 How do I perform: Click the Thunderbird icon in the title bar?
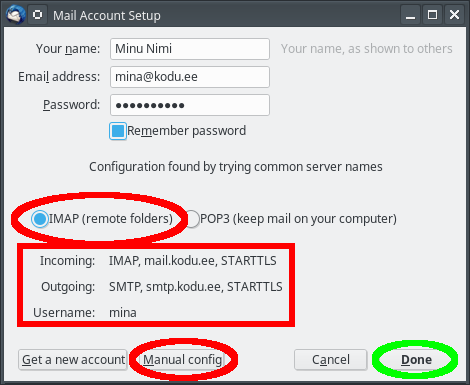tap(16, 15)
